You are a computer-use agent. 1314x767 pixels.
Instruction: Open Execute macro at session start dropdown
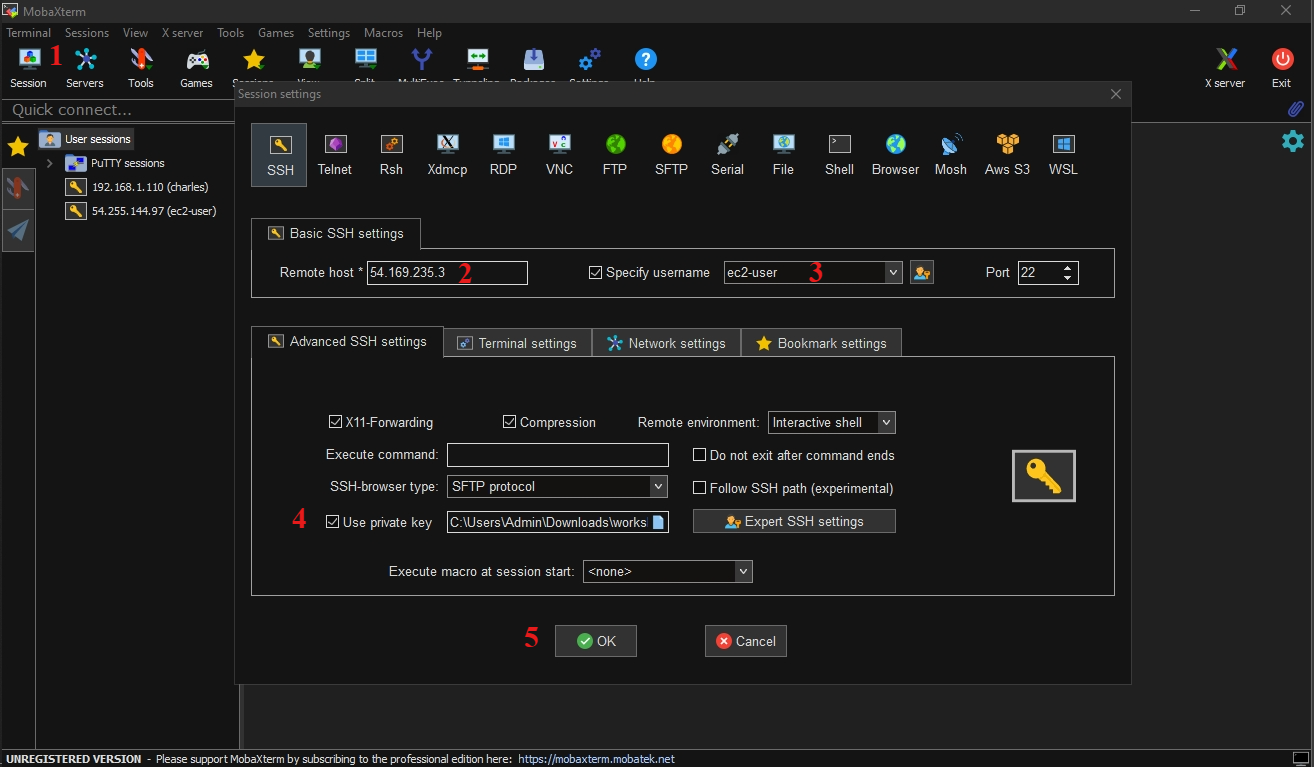click(x=743, y=572)
